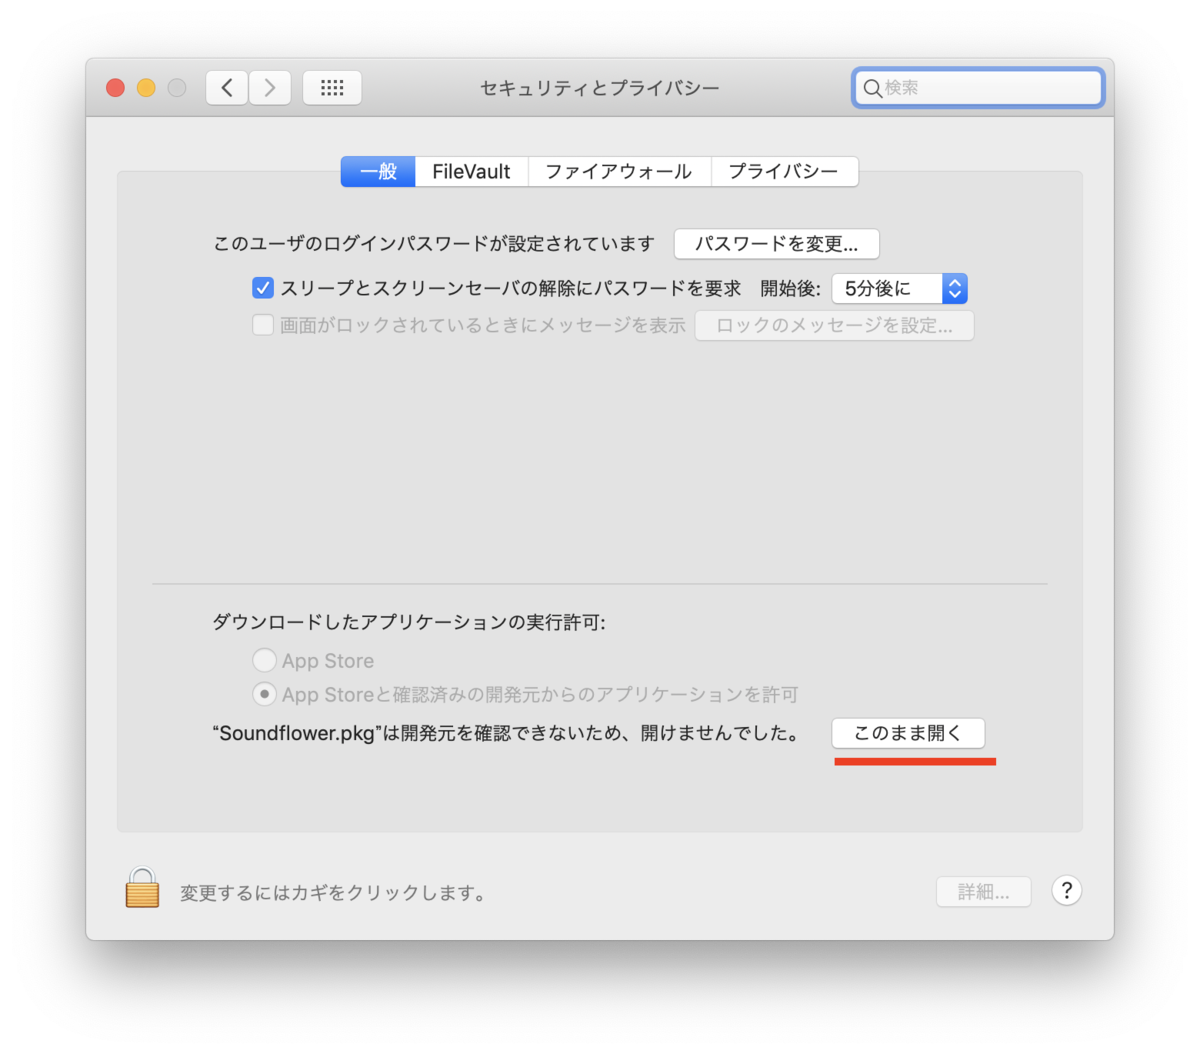This screenshot has width=1200, height=1054.
Task: Click the セキュリティとプライバシー window title
Action: [600, 88]
